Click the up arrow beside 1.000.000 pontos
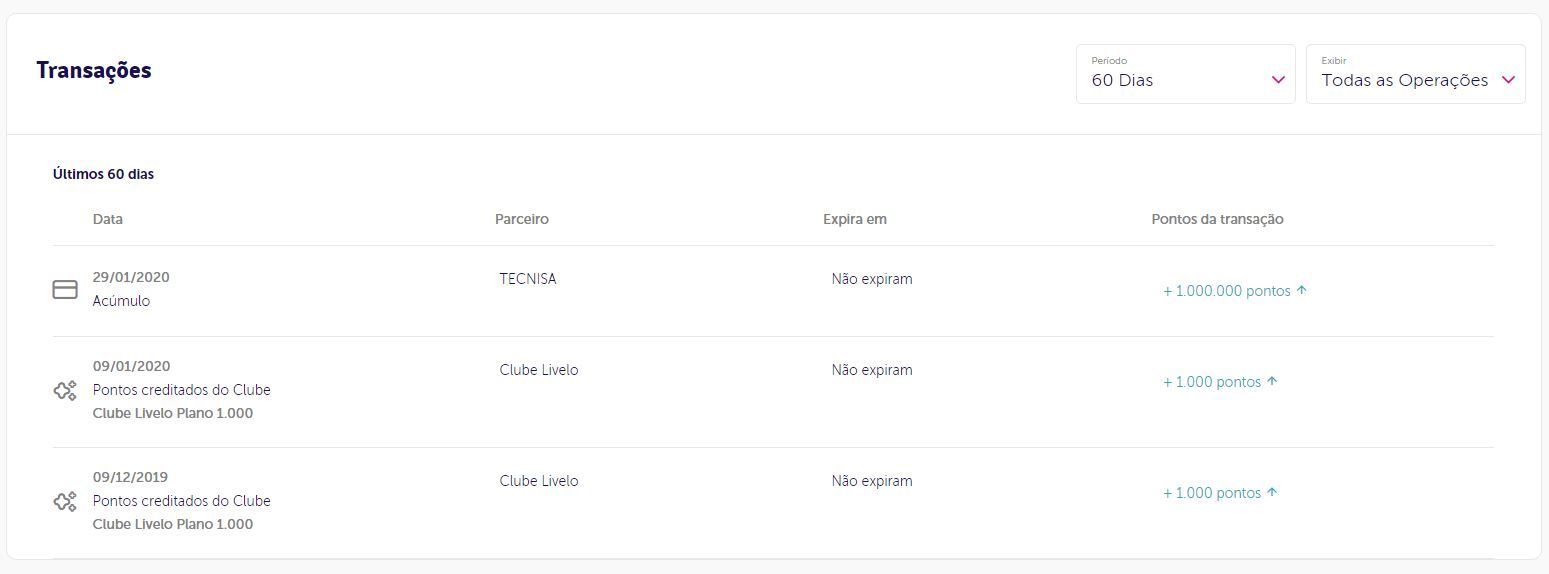This screenshot has height=574, width=1549. coord(1302,291)
